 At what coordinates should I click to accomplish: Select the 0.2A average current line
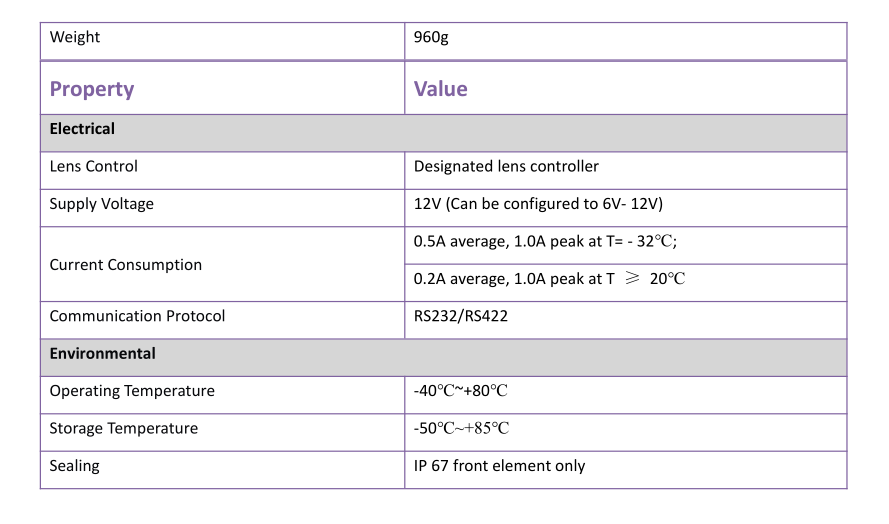549,279
